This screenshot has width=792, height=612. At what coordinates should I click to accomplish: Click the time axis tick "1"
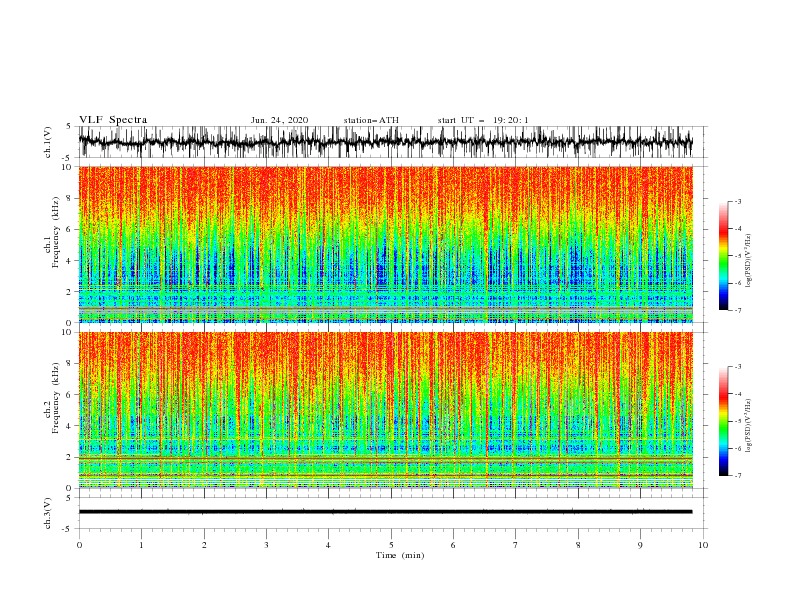(x=141, y=545)
